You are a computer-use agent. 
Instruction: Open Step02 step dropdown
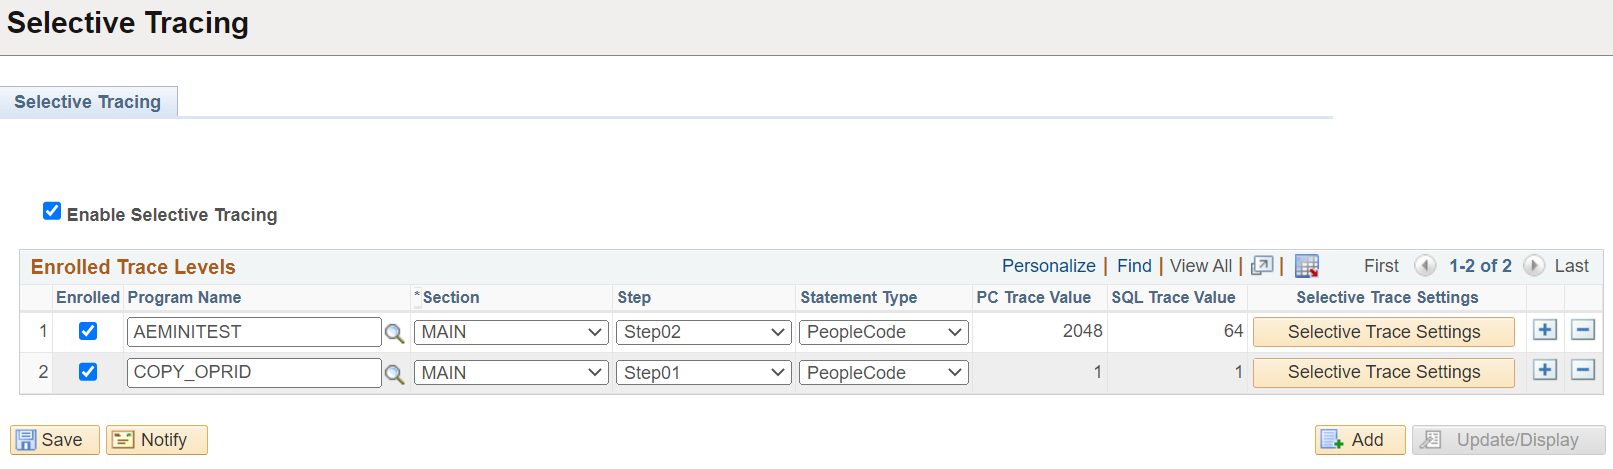[x=704, y=332]
